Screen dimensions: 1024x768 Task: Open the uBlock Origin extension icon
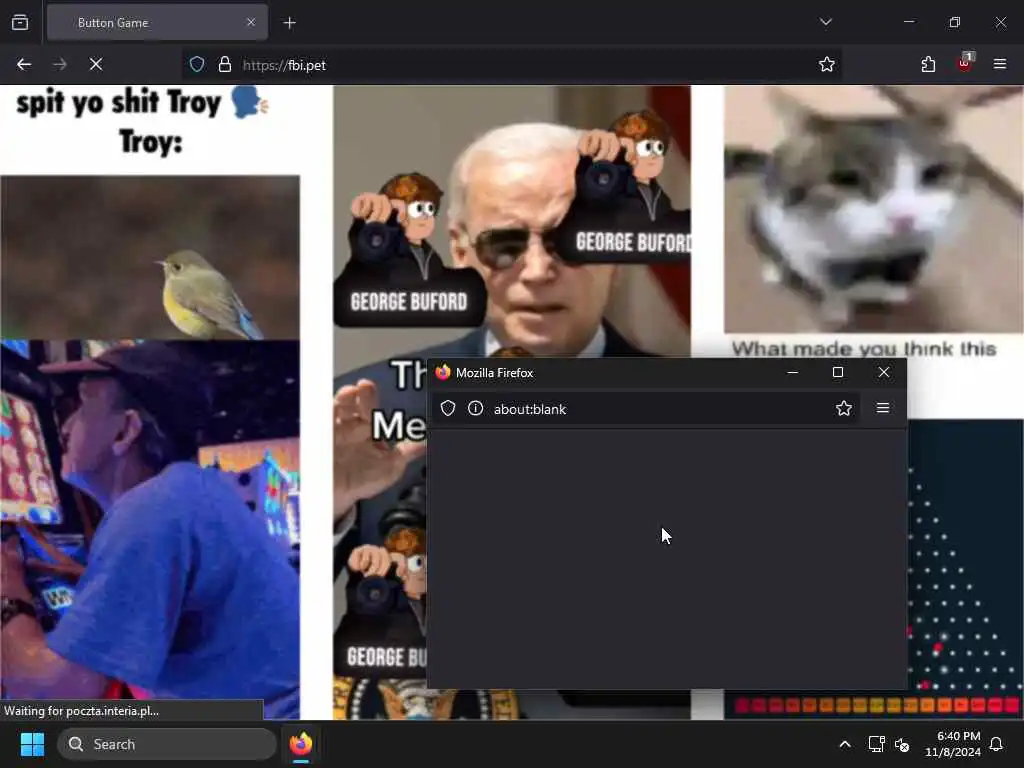tap(965, 63)
